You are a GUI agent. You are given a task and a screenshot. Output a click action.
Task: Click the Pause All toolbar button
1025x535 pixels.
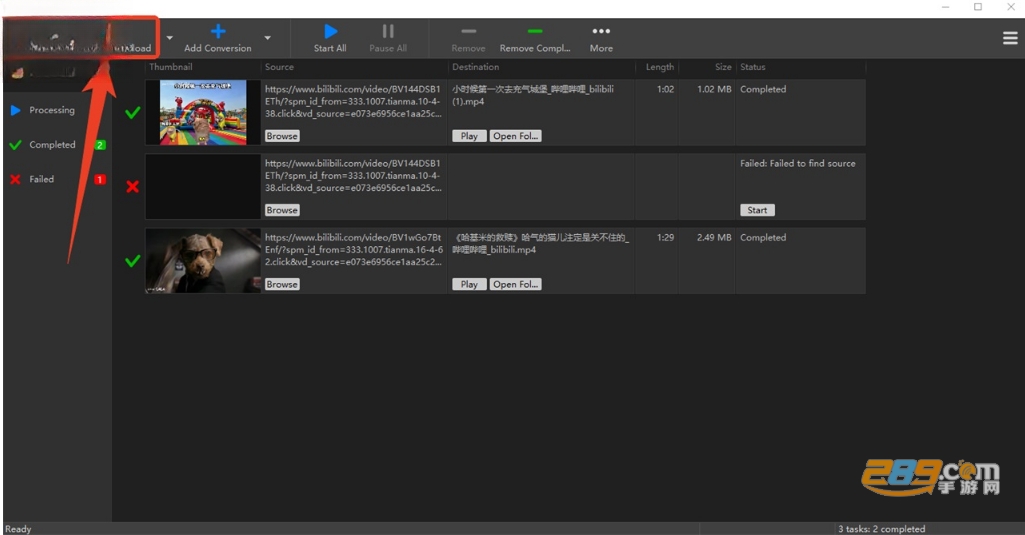coord(388,39)
